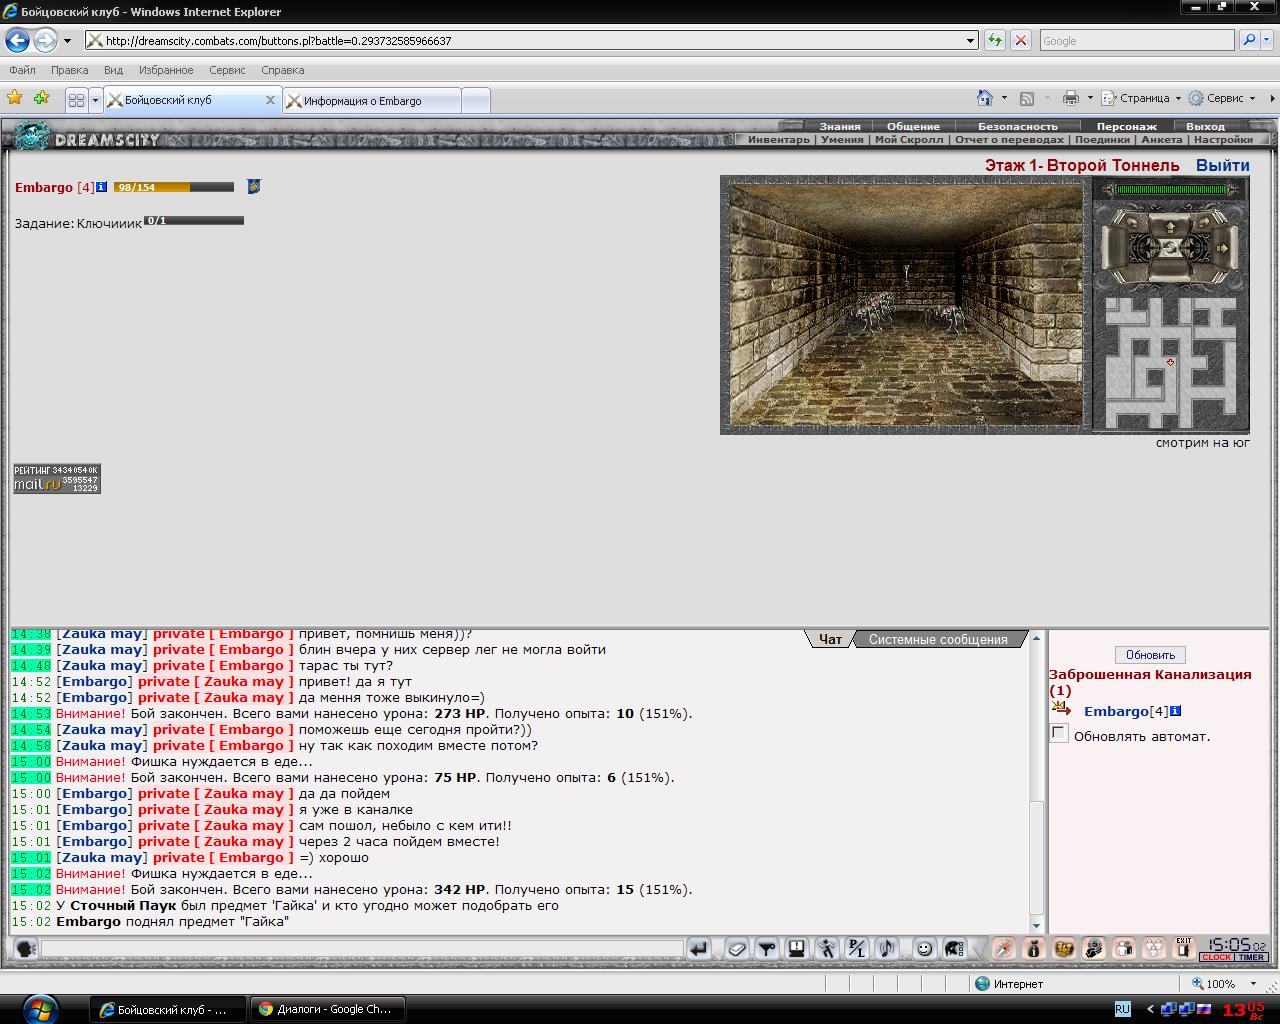Click the smiley emoticons icon
The image size is (1280, 1024).
(x=924, y=949)
